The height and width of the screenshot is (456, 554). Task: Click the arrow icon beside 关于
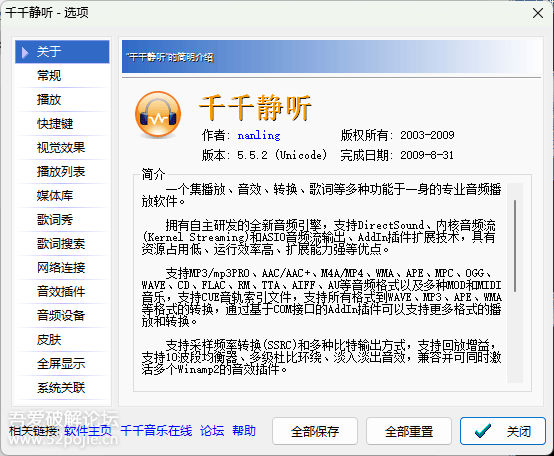click(x=25, y=52)
